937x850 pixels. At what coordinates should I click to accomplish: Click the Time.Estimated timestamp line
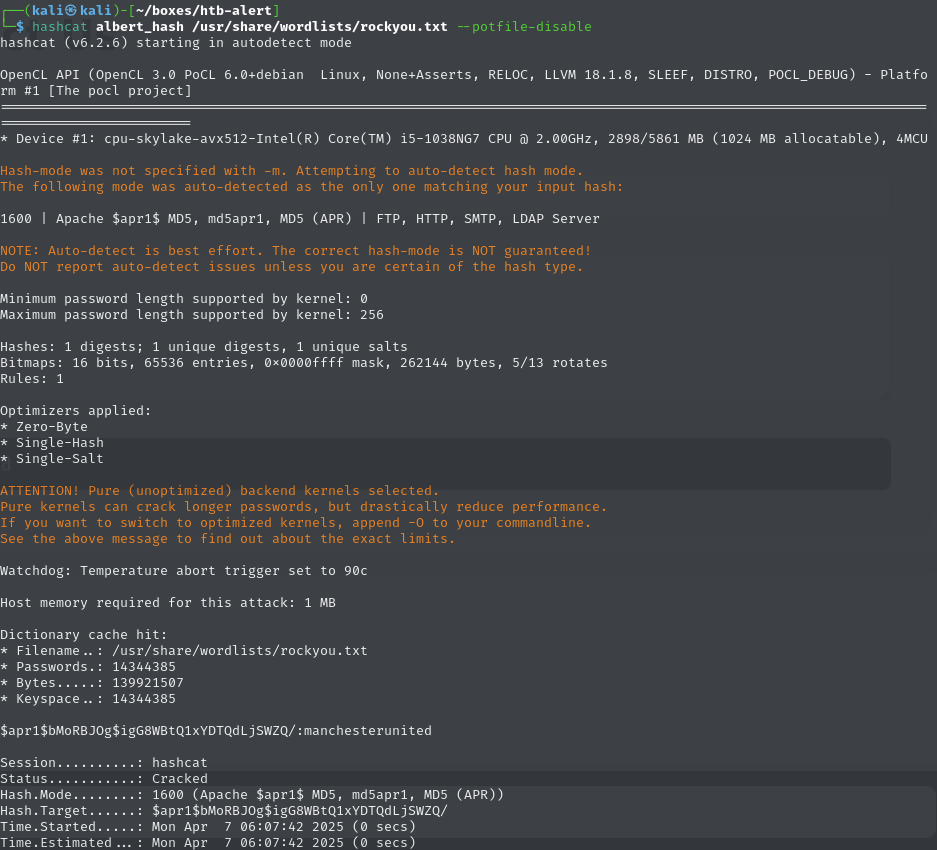pyautogui.click(x=207, y=843)
